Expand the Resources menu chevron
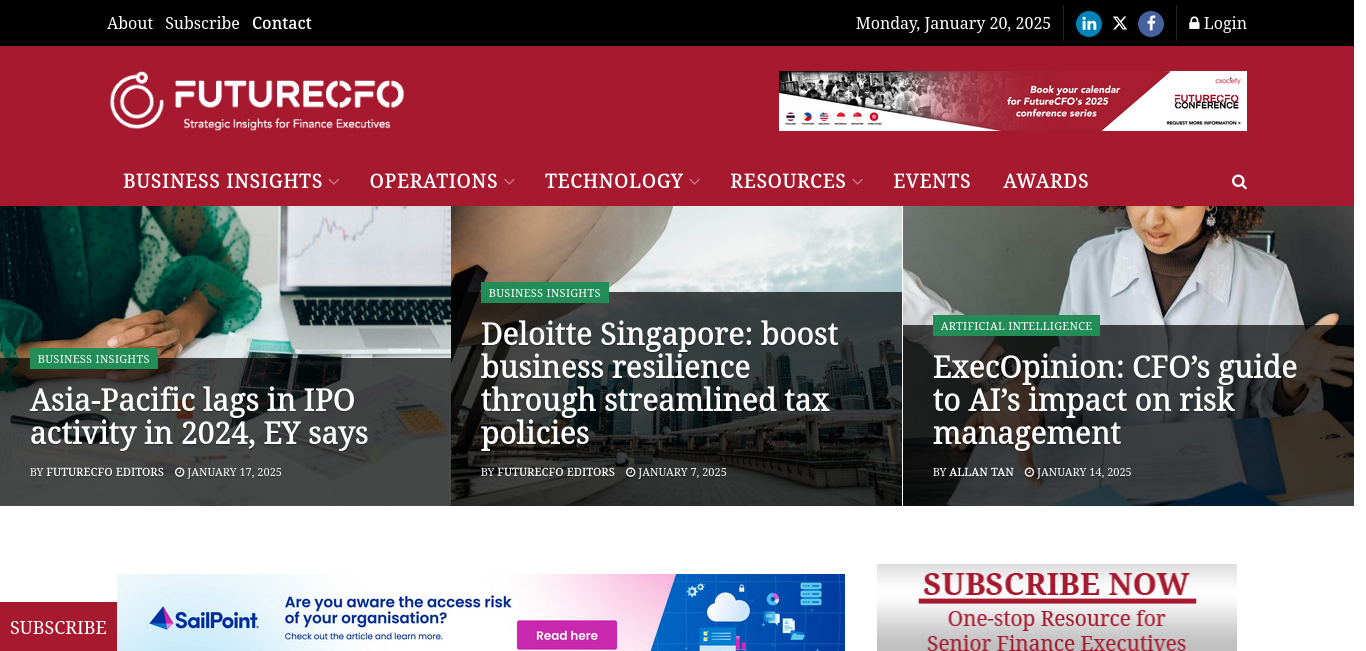The height and width of the screenshot is (651, 1366). click(857, 182)
